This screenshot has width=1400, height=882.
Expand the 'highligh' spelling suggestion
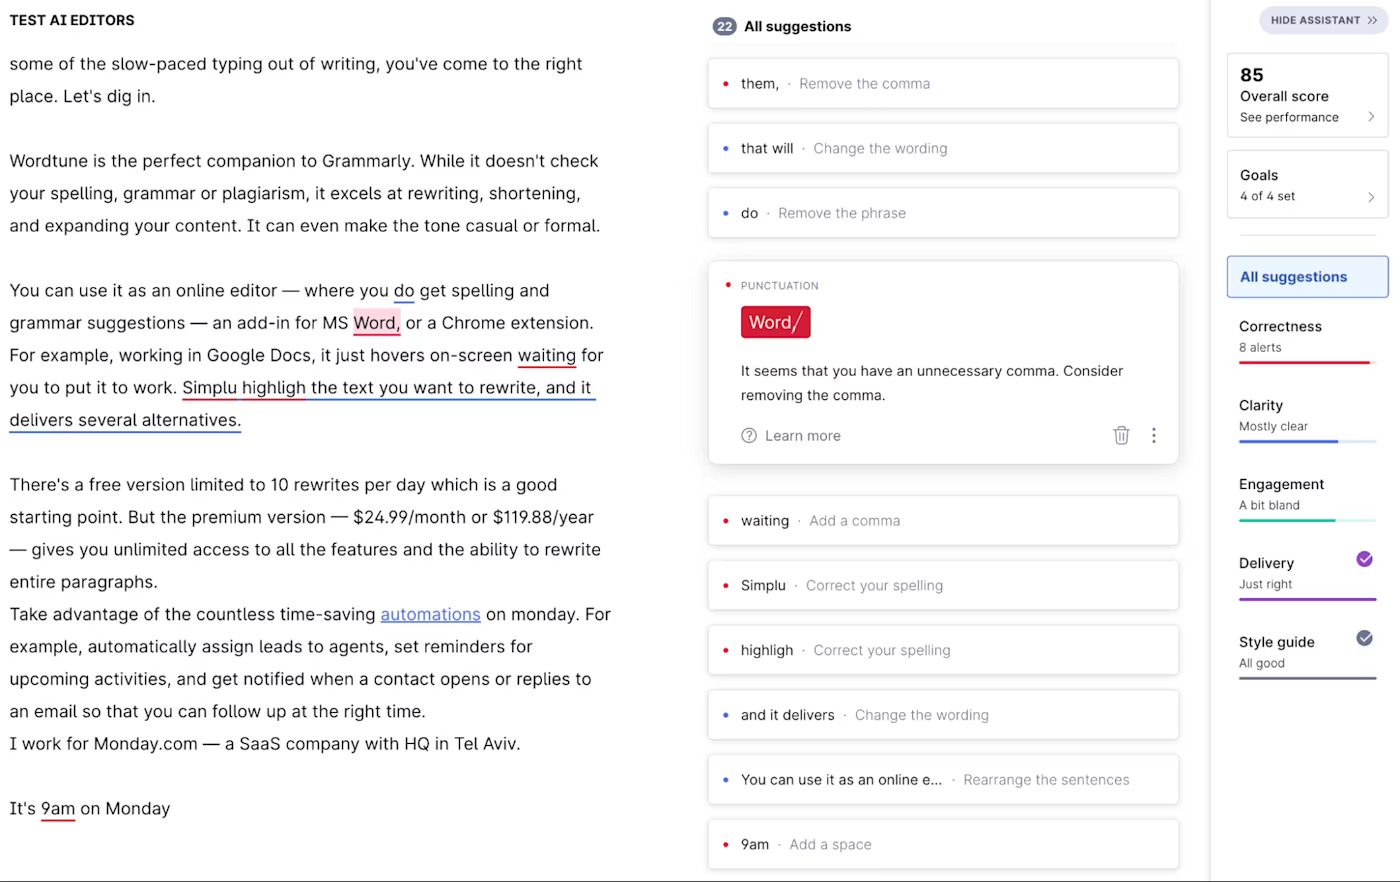click(x=943, y=650)
